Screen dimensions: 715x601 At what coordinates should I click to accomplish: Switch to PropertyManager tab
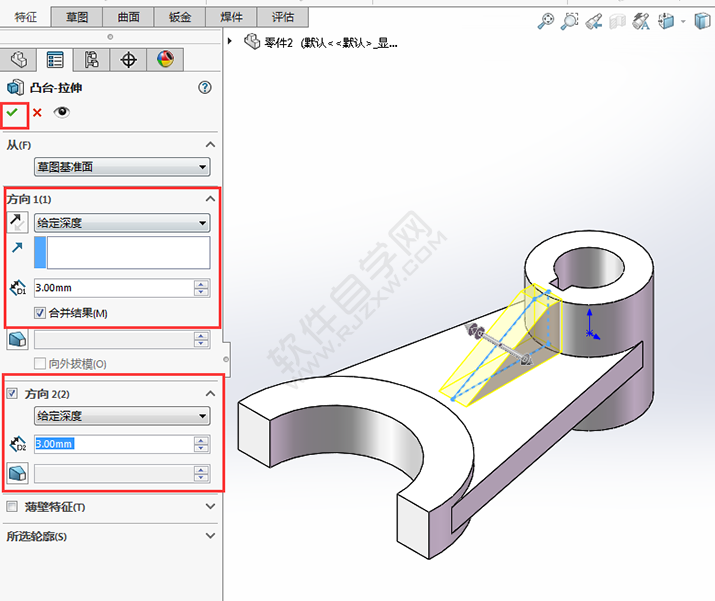(x=55, y=60)
